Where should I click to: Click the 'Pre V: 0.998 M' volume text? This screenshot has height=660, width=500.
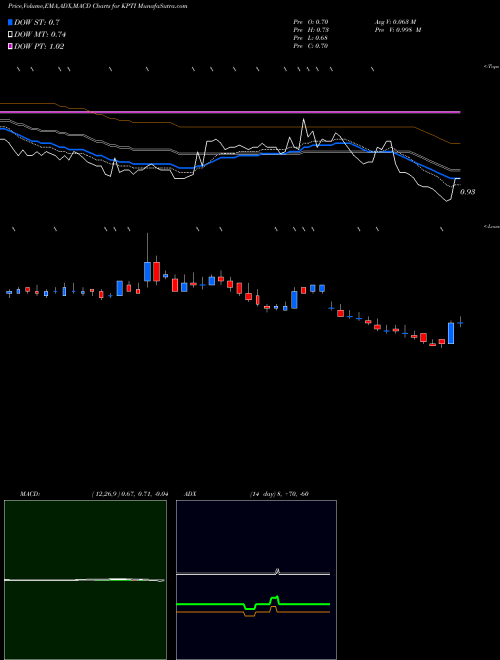click(x=398, y=30)
